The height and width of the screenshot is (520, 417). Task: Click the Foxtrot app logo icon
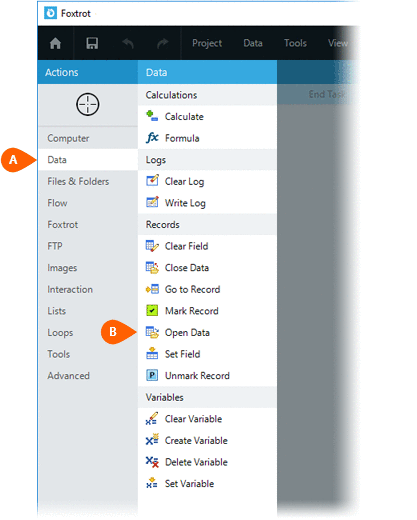50,13
